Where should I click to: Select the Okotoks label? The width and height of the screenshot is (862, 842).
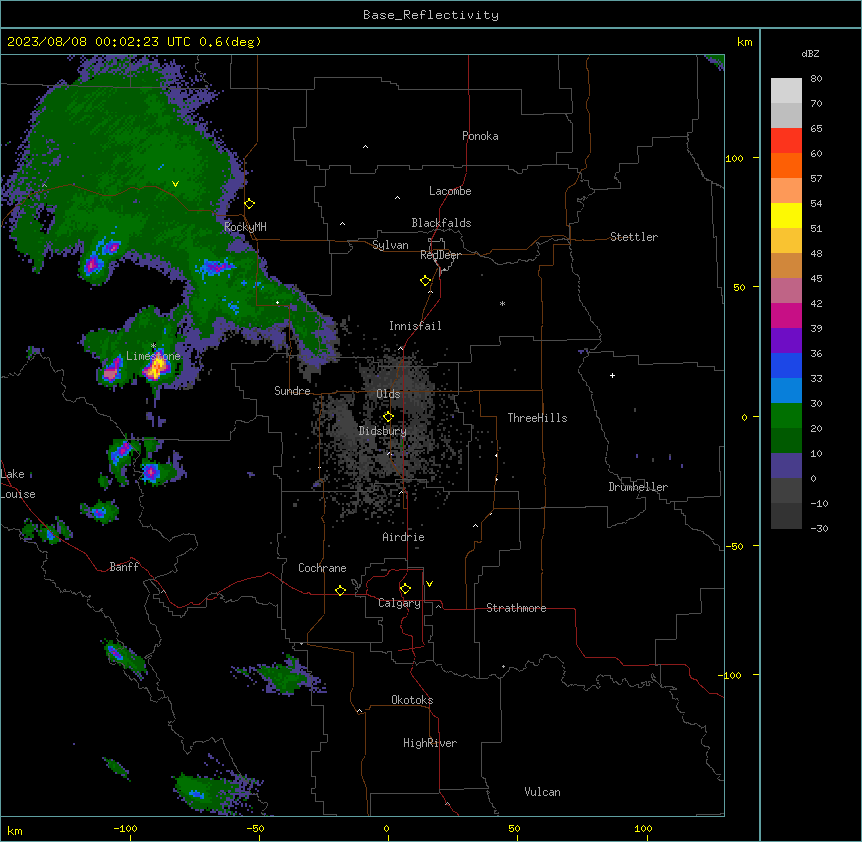(x=412, y=700)
